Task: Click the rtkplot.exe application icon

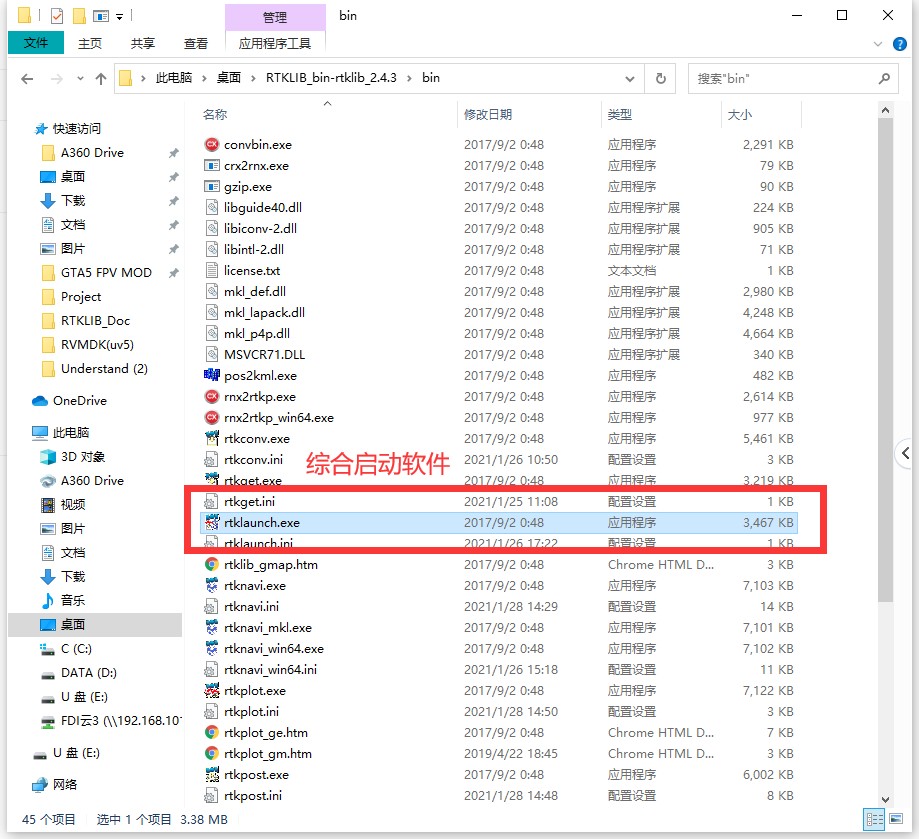Action: 212,690
